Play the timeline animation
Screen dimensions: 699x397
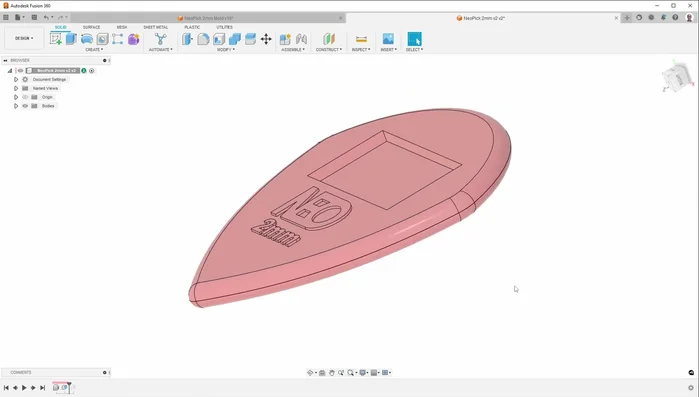[24, 388]
